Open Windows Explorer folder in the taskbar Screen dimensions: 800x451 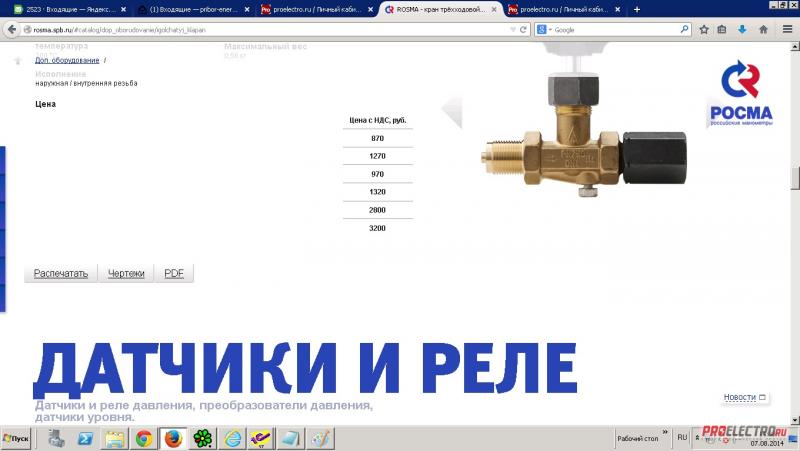point(114,438)
